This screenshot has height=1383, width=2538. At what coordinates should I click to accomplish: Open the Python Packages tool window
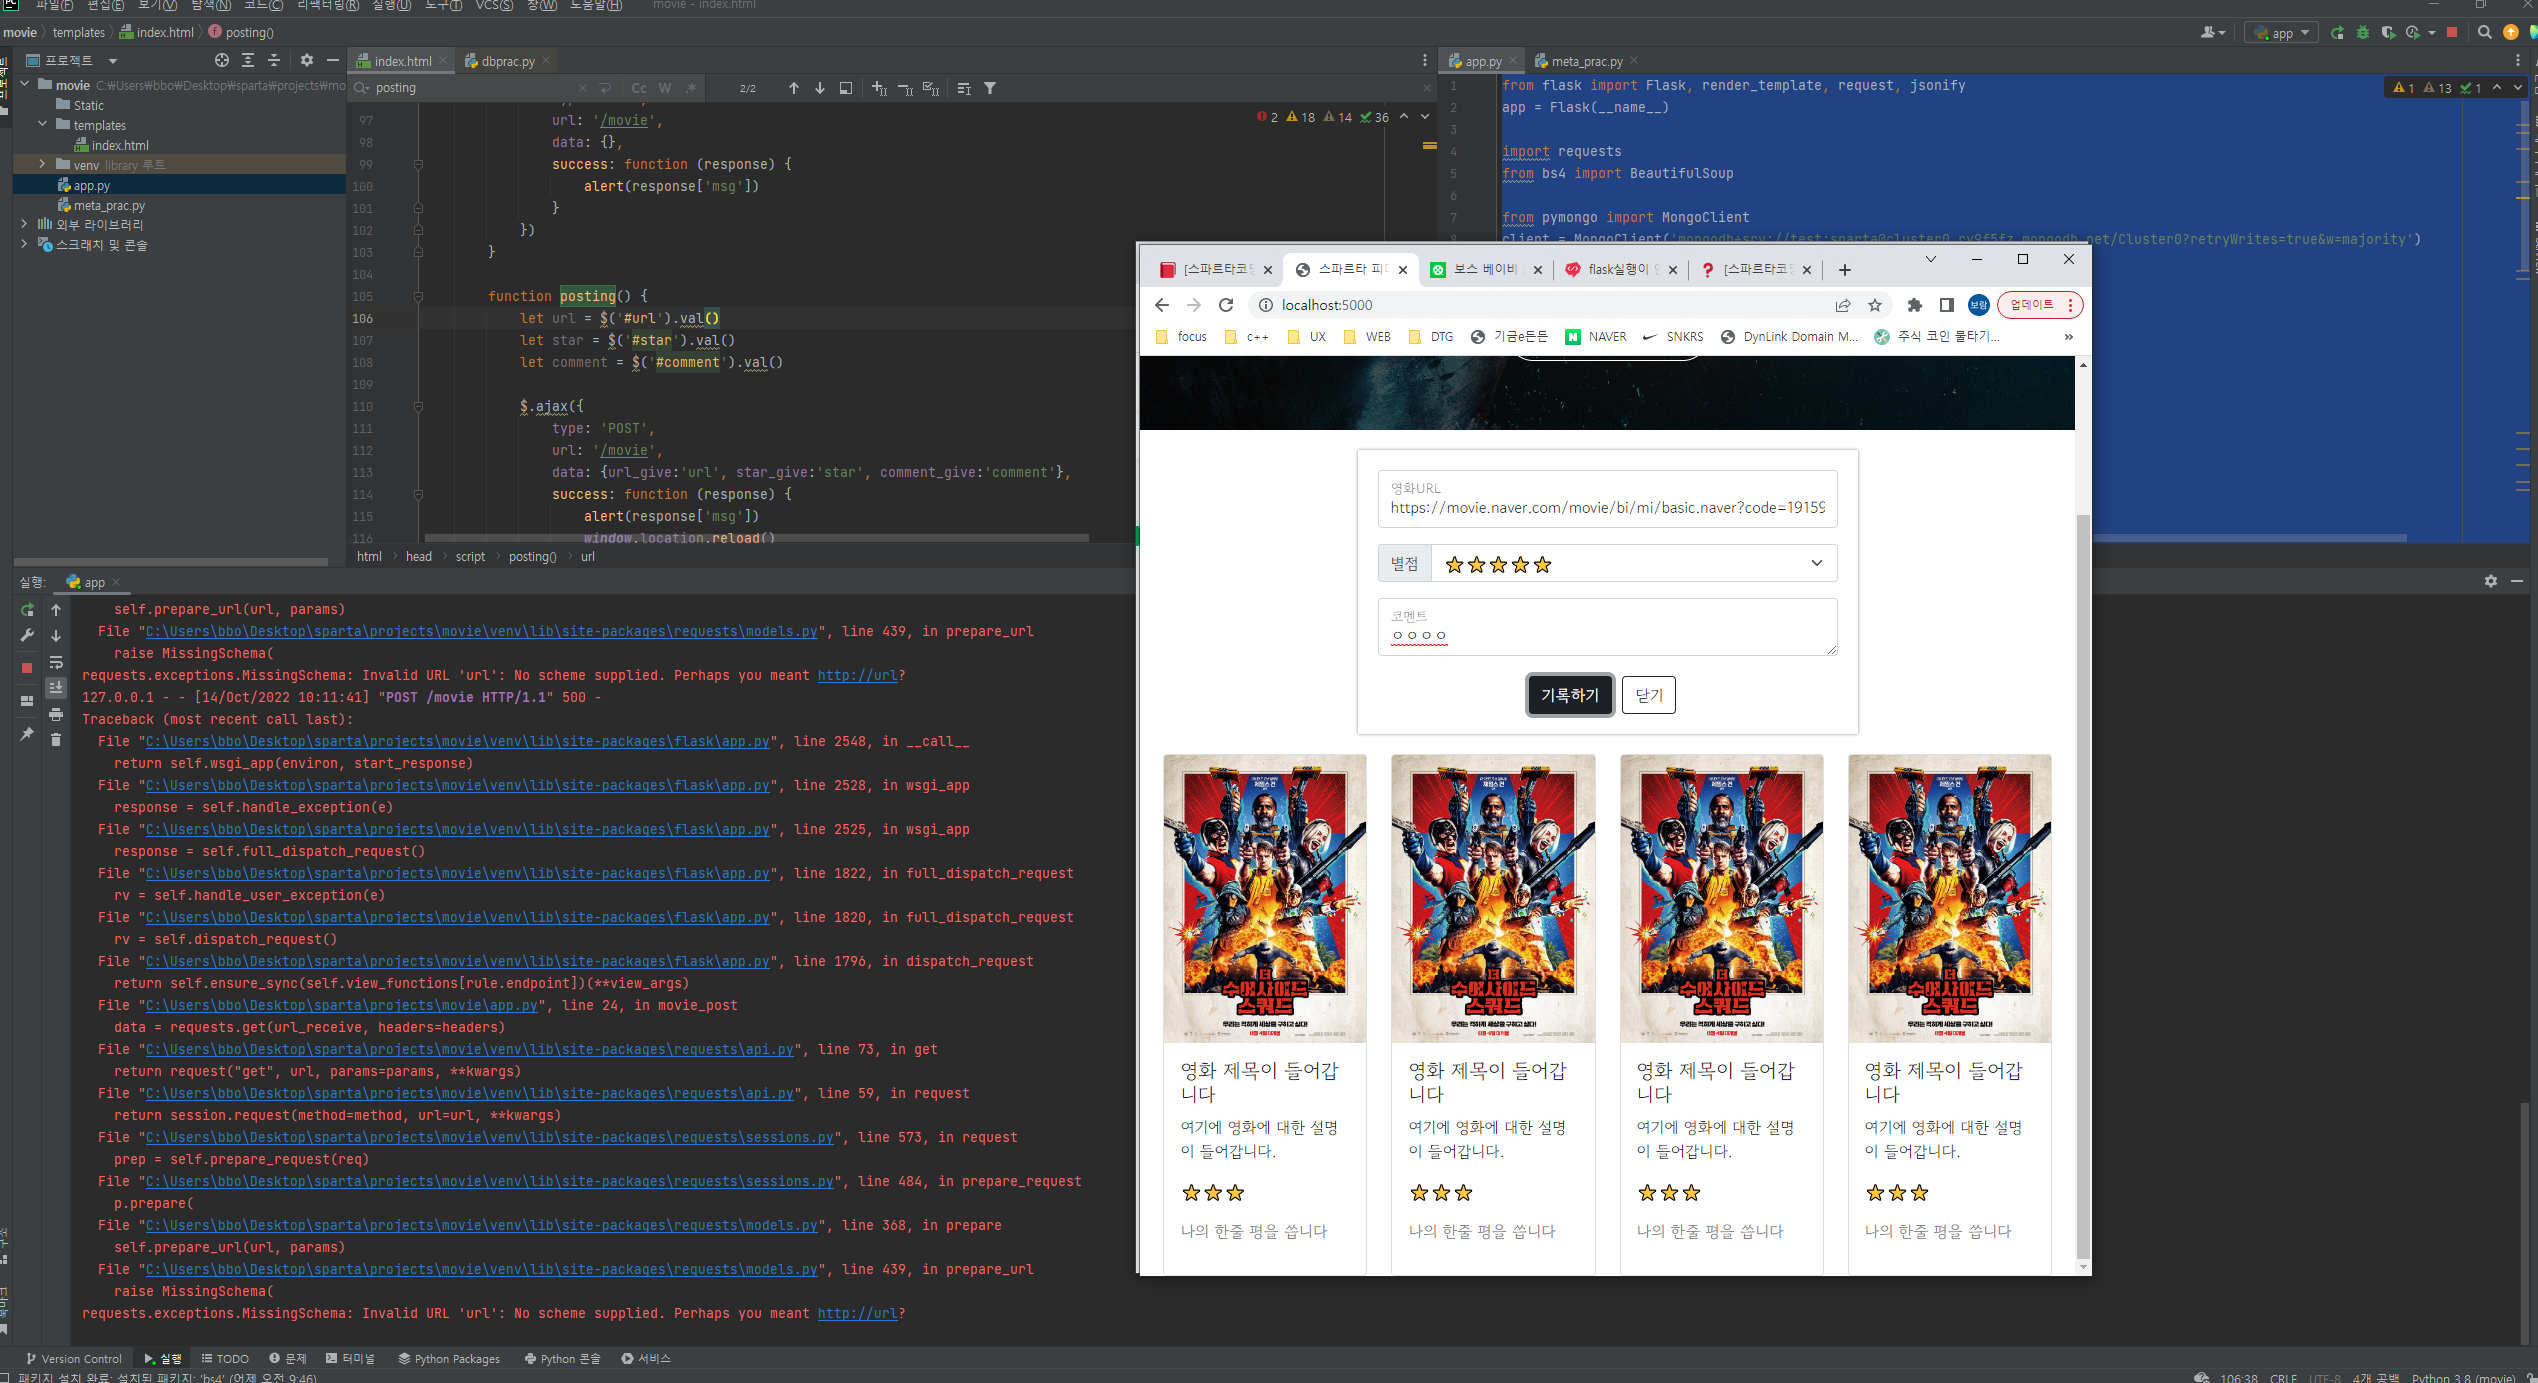(449, 1359)
